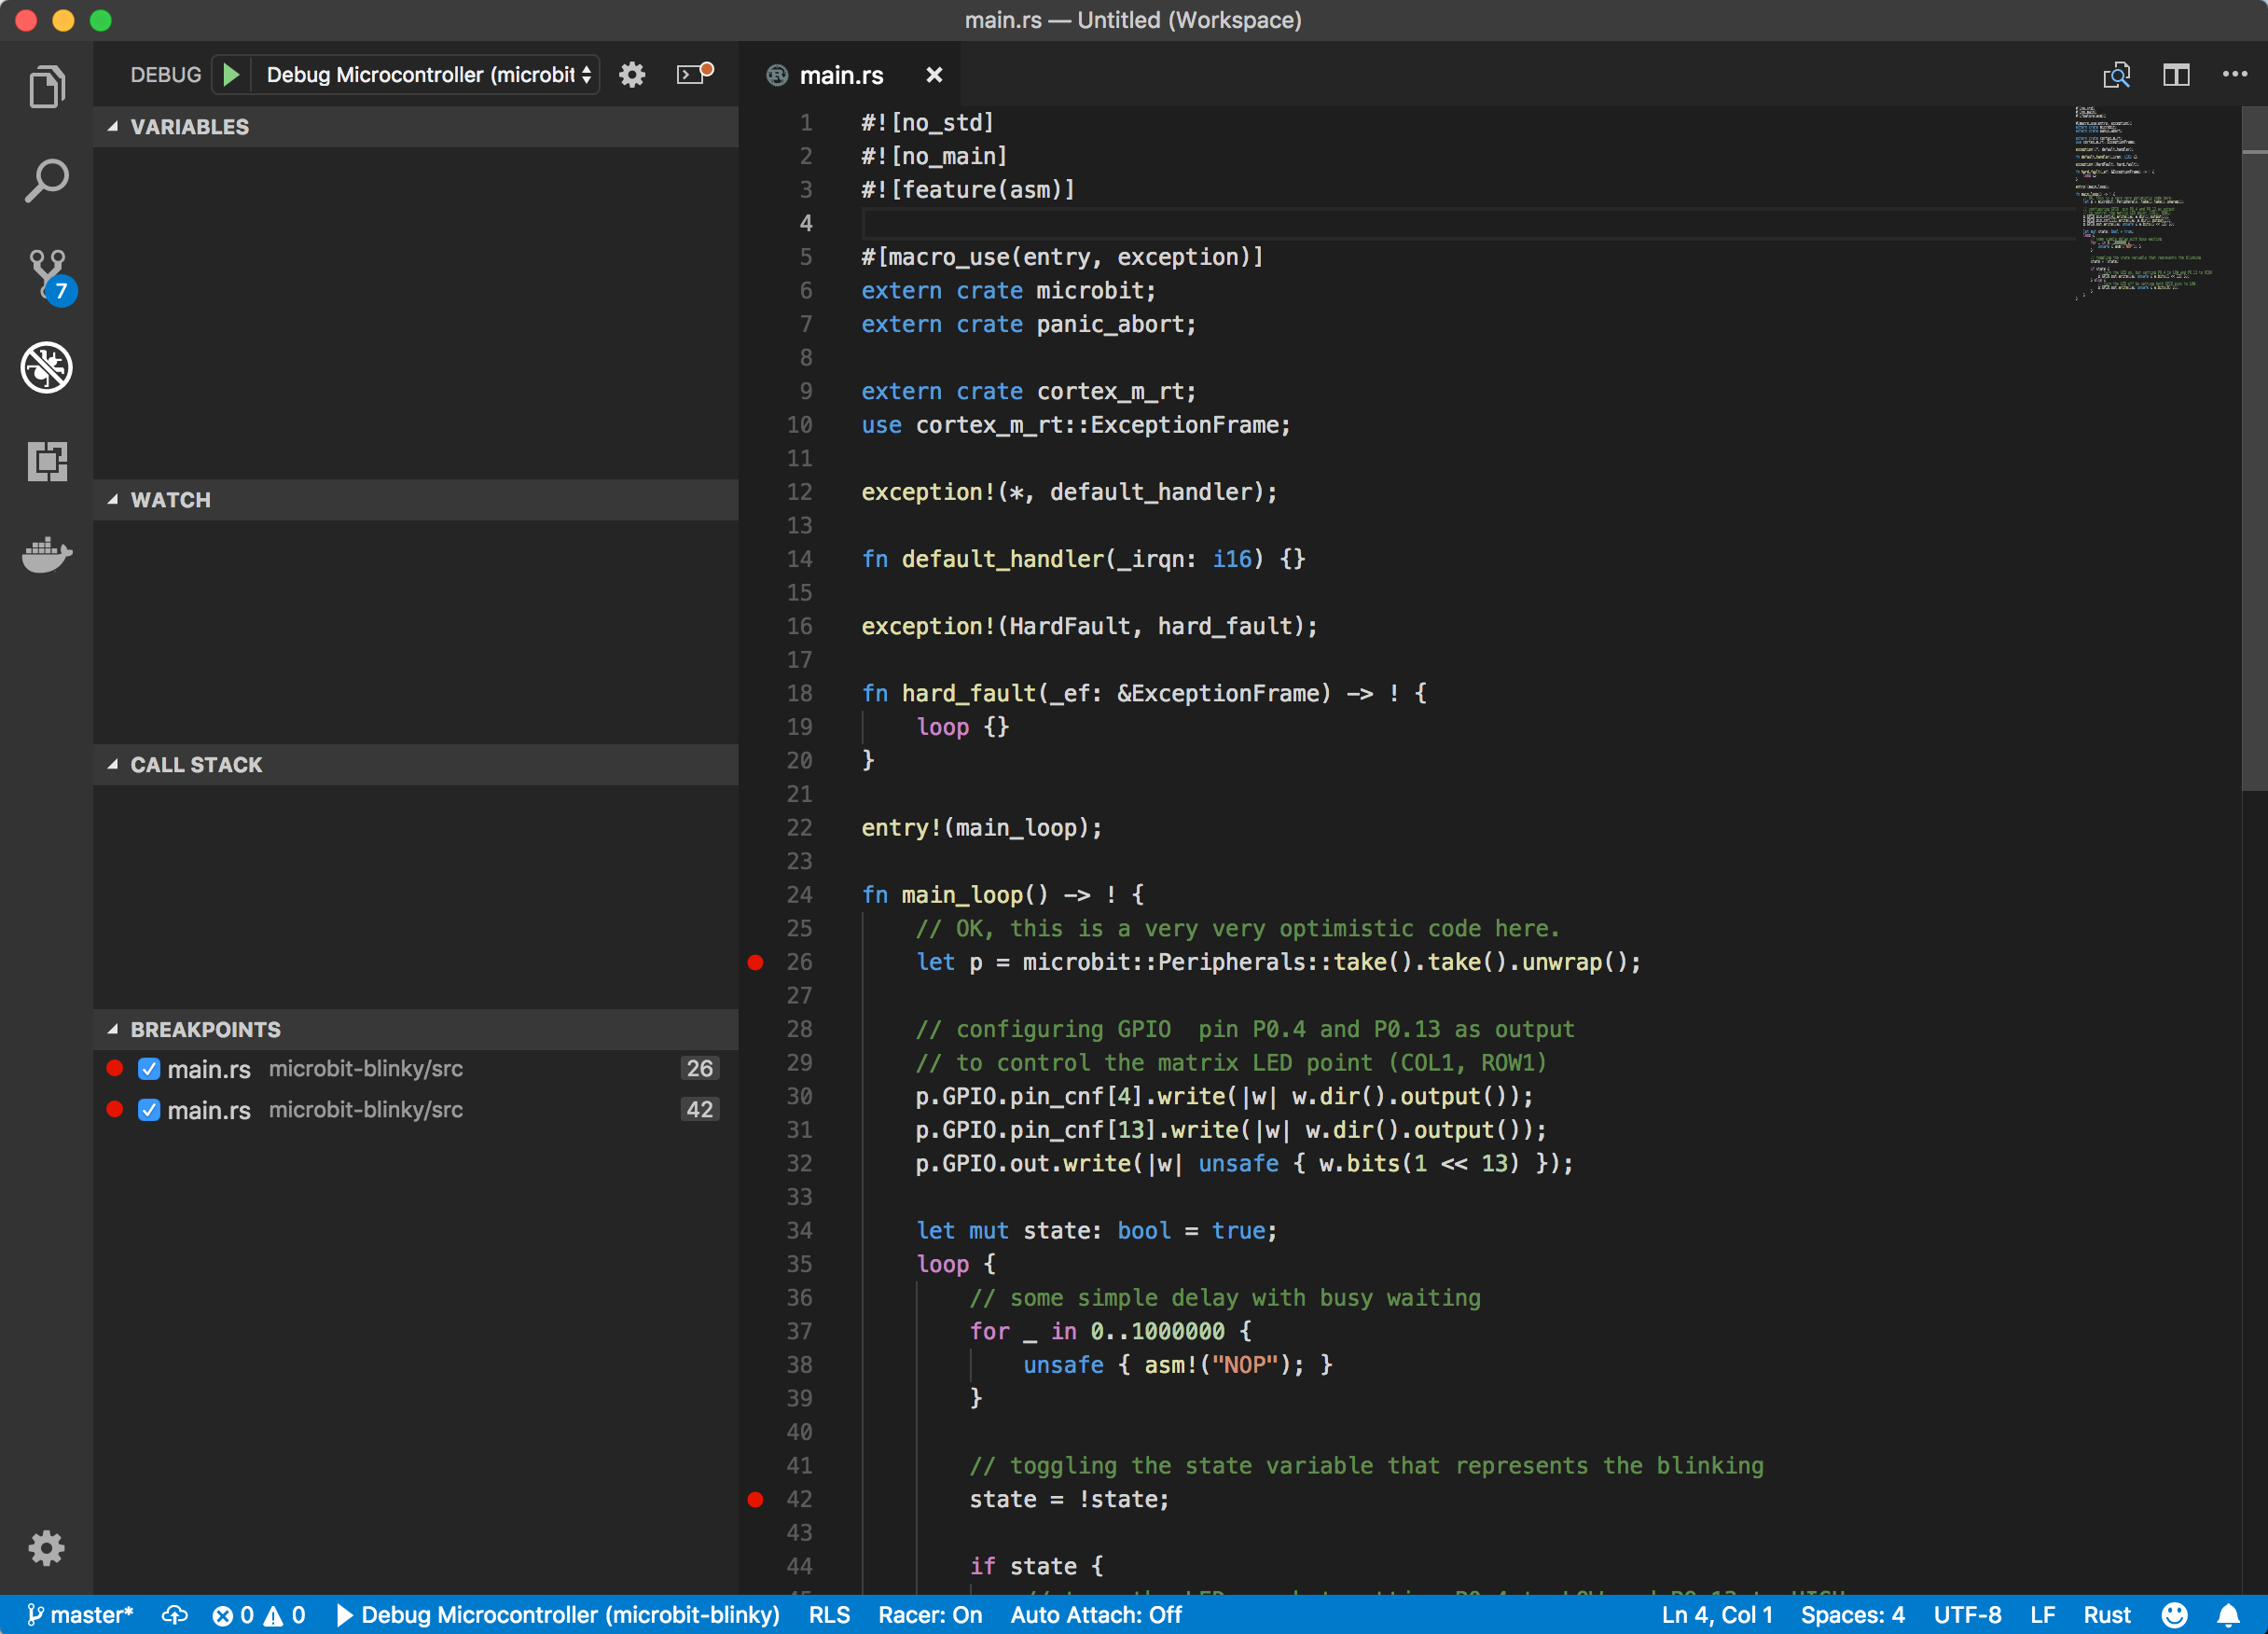Click '#![no_std]' on line 1
The width and height of the screenshot is (2268, 1634).
(928, 123)
